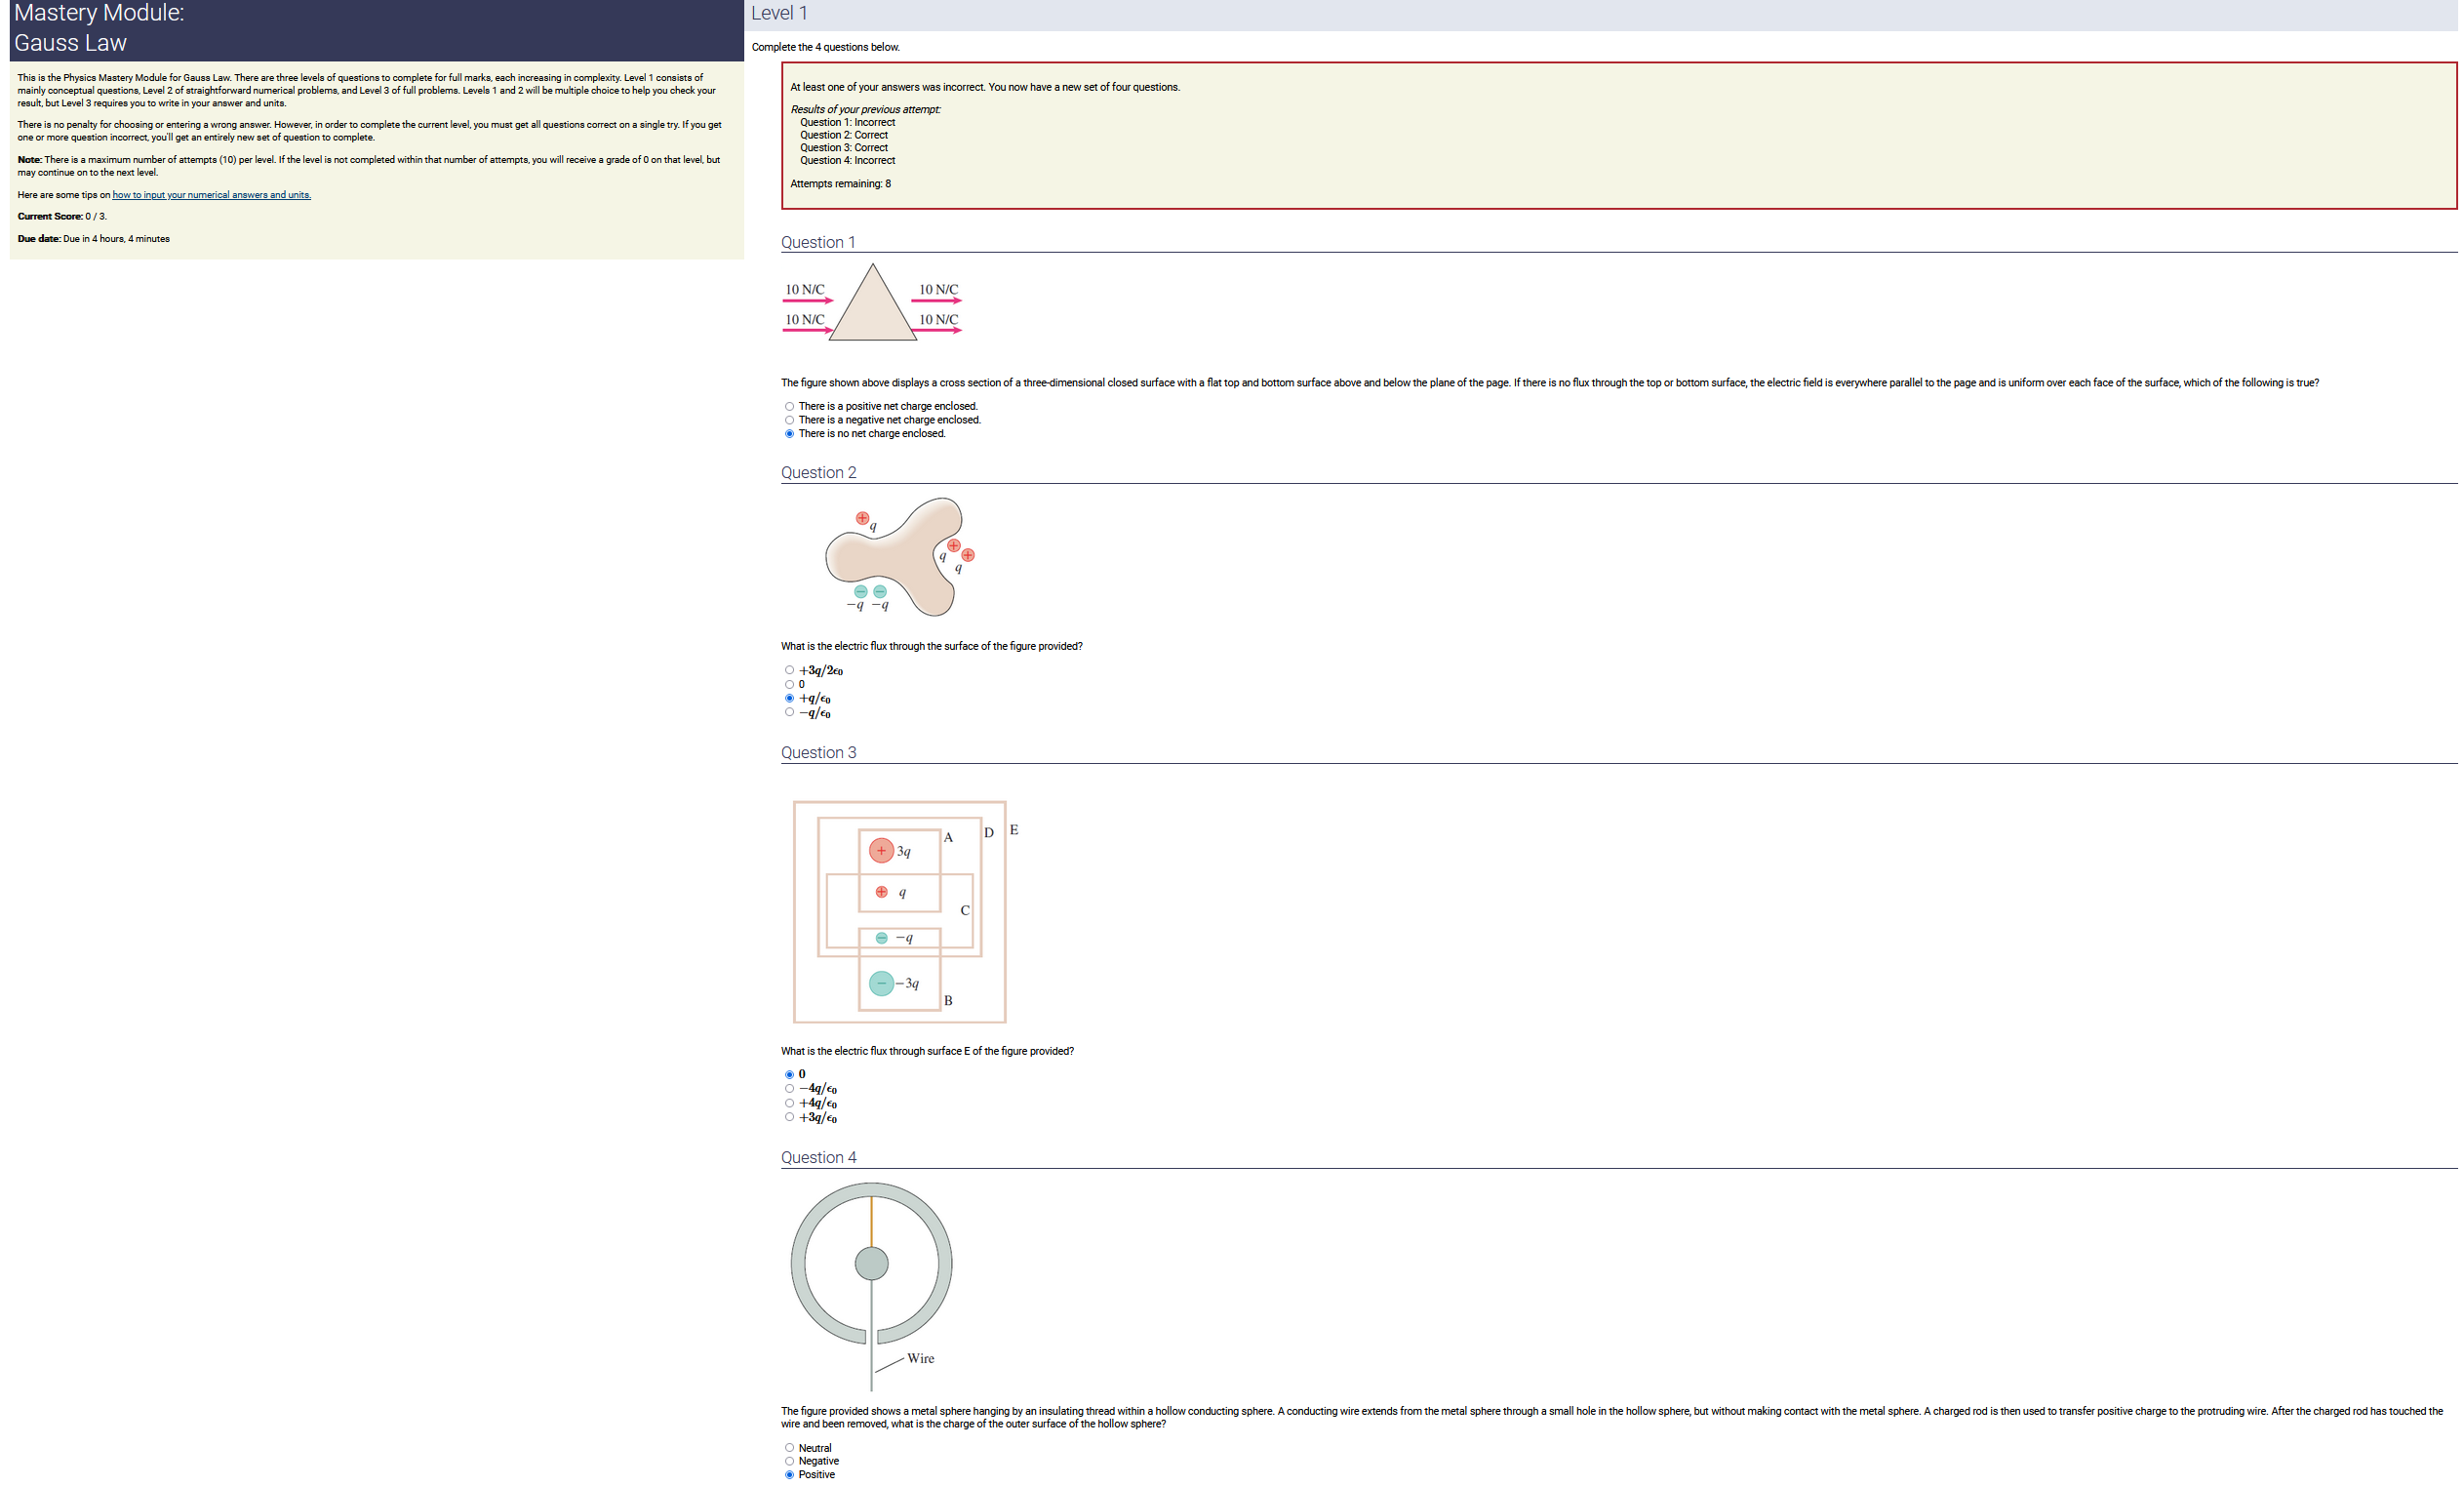Select 'There is a positive net charge enclosed'
2464x1486 pixels.
coord(789,407)
